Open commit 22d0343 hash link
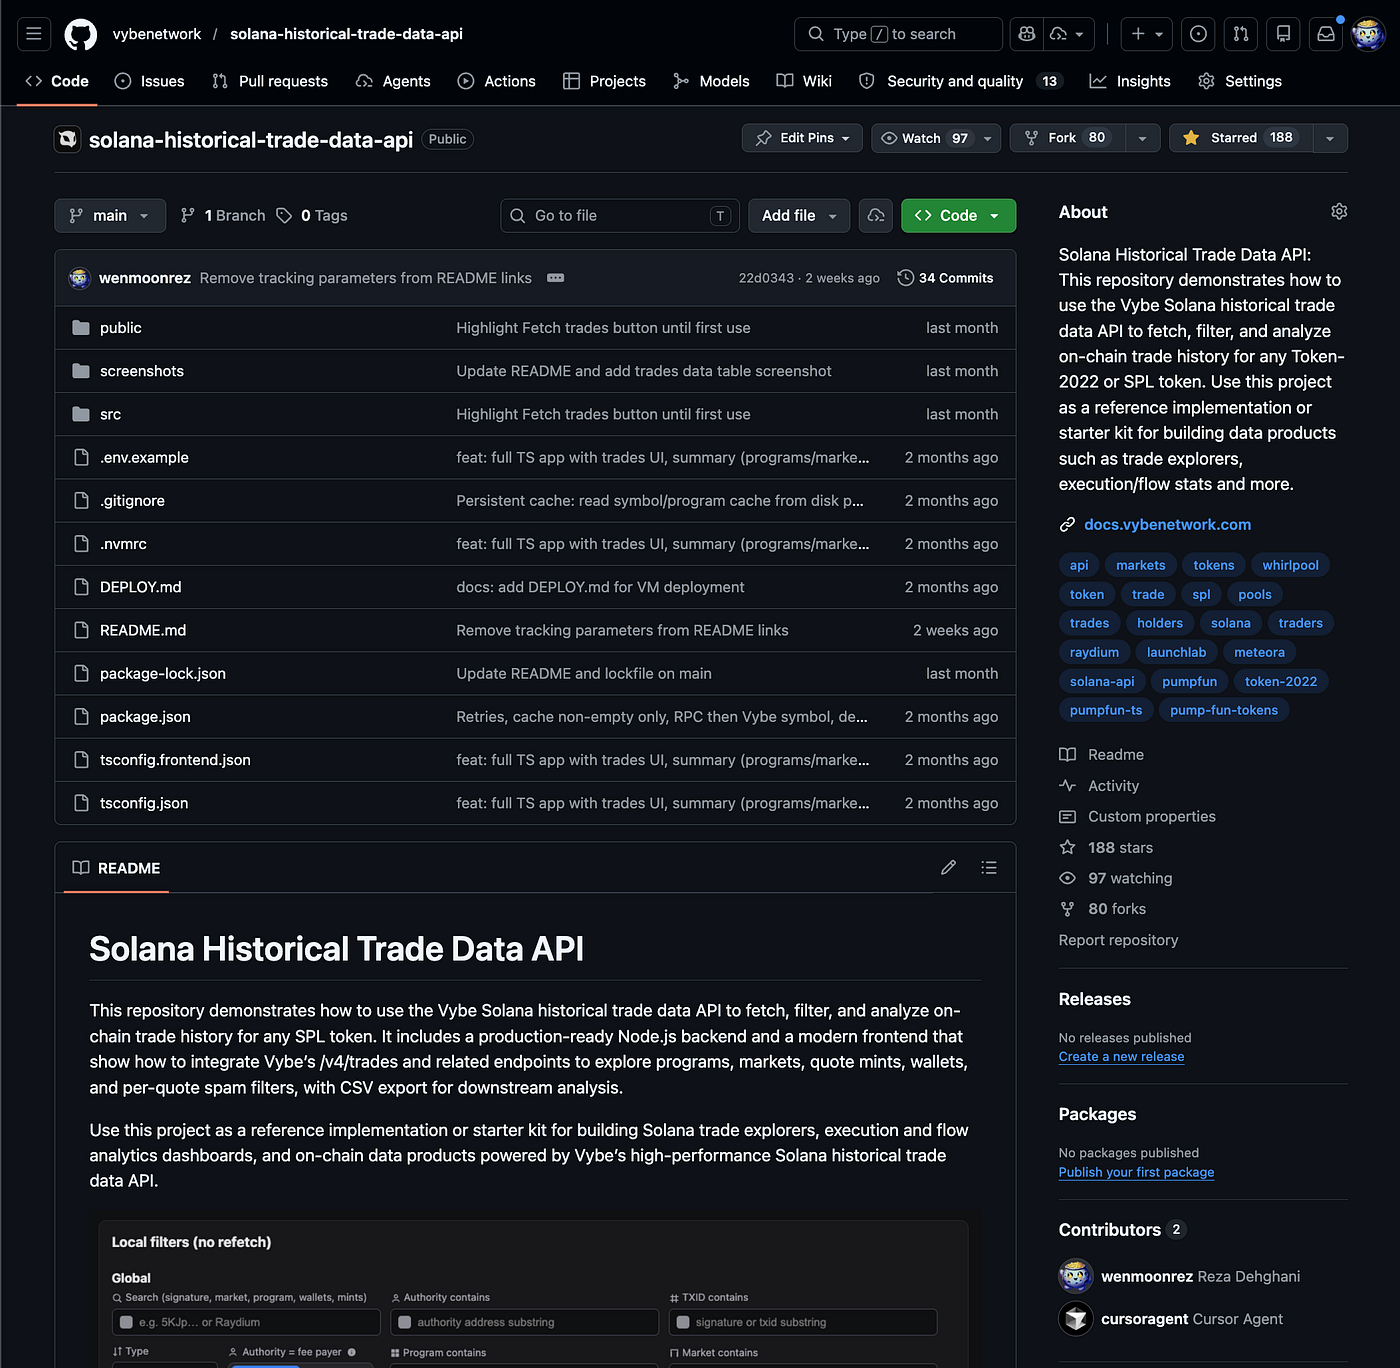The height and width of the screenshot is (1368, 1400). (x=766, y=278)
